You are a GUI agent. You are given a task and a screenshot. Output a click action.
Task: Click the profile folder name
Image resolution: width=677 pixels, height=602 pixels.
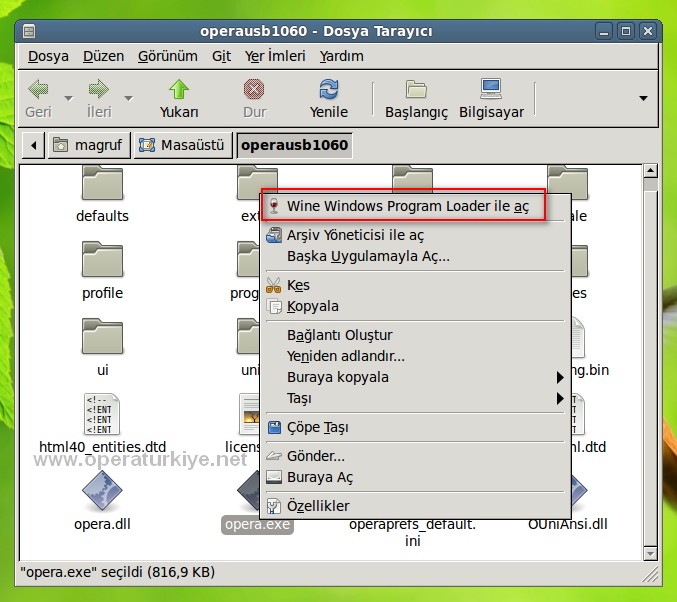click(x=102, y=293)
